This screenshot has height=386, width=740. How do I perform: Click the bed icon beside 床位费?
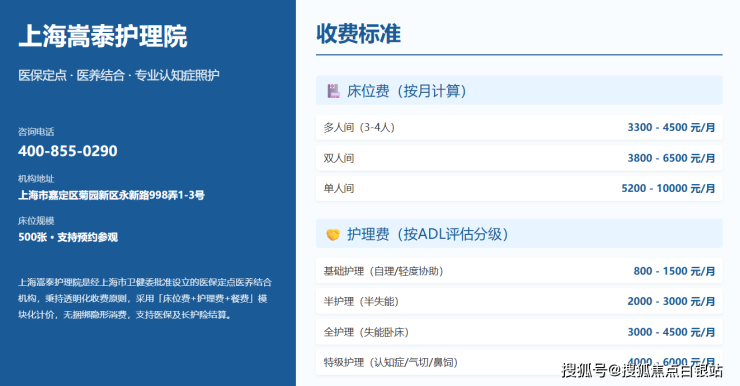[x=334, y=91]
